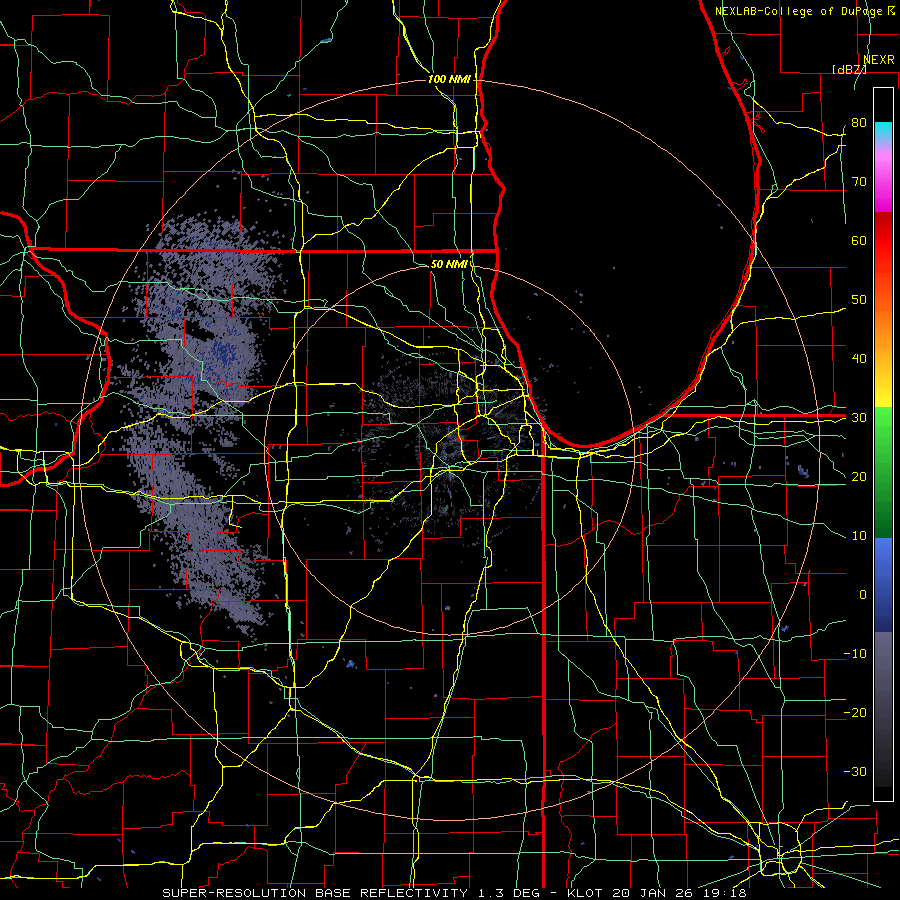This screenshot has width=900, height=900.
Task: Click the "KLOT 20 JAN 26 19:18" timestamp text
Action: (x=656, y=893)
